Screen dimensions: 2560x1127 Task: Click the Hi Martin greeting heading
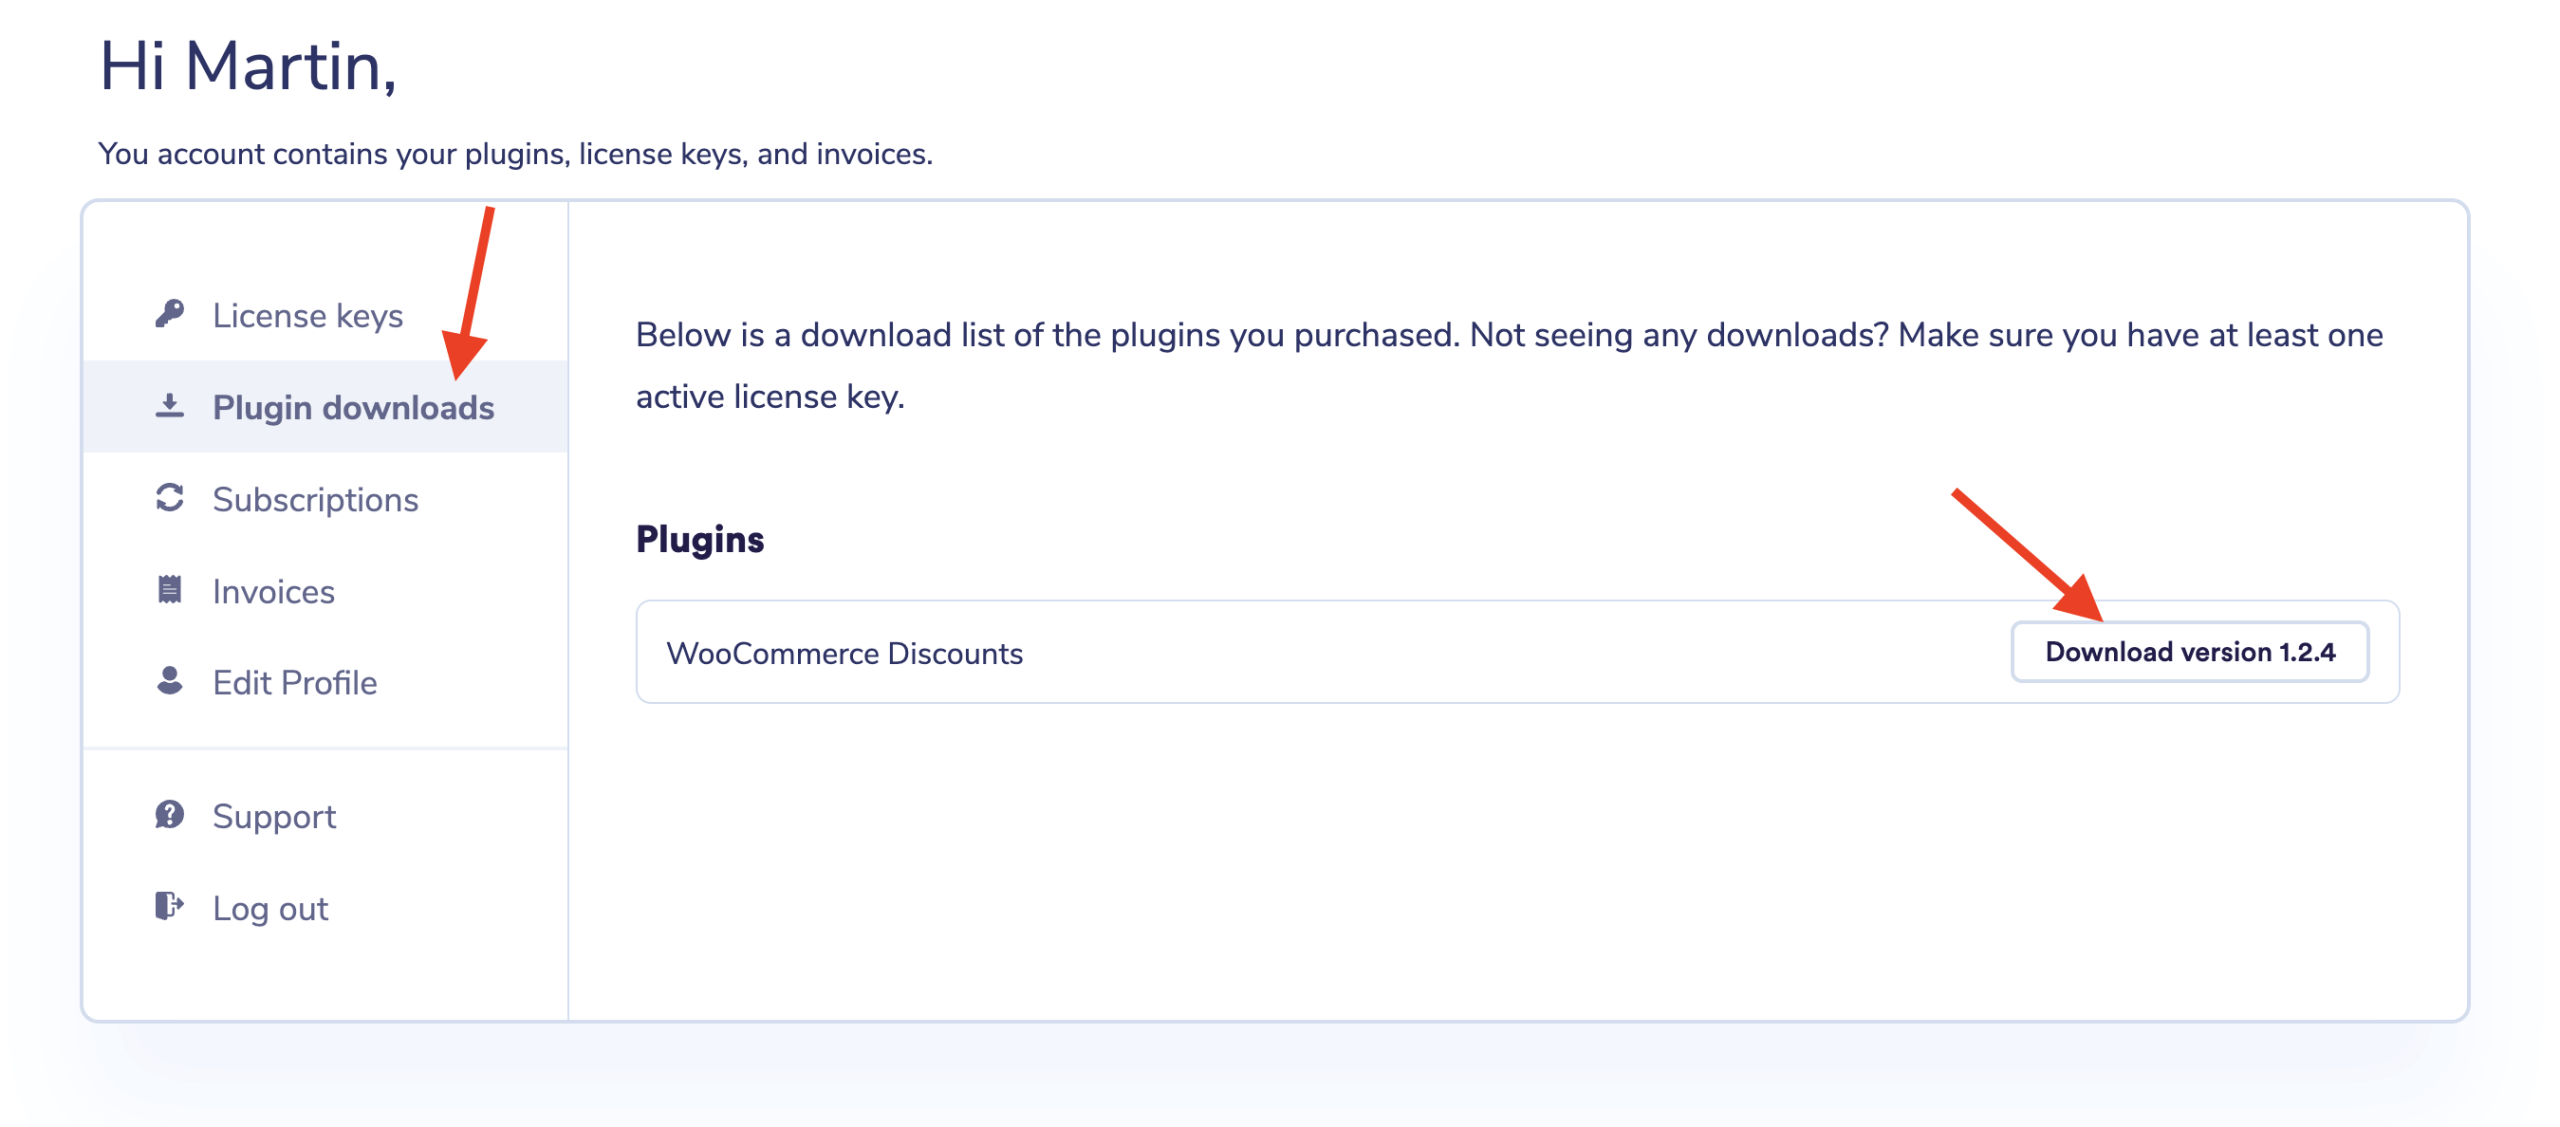pos(248,67)
